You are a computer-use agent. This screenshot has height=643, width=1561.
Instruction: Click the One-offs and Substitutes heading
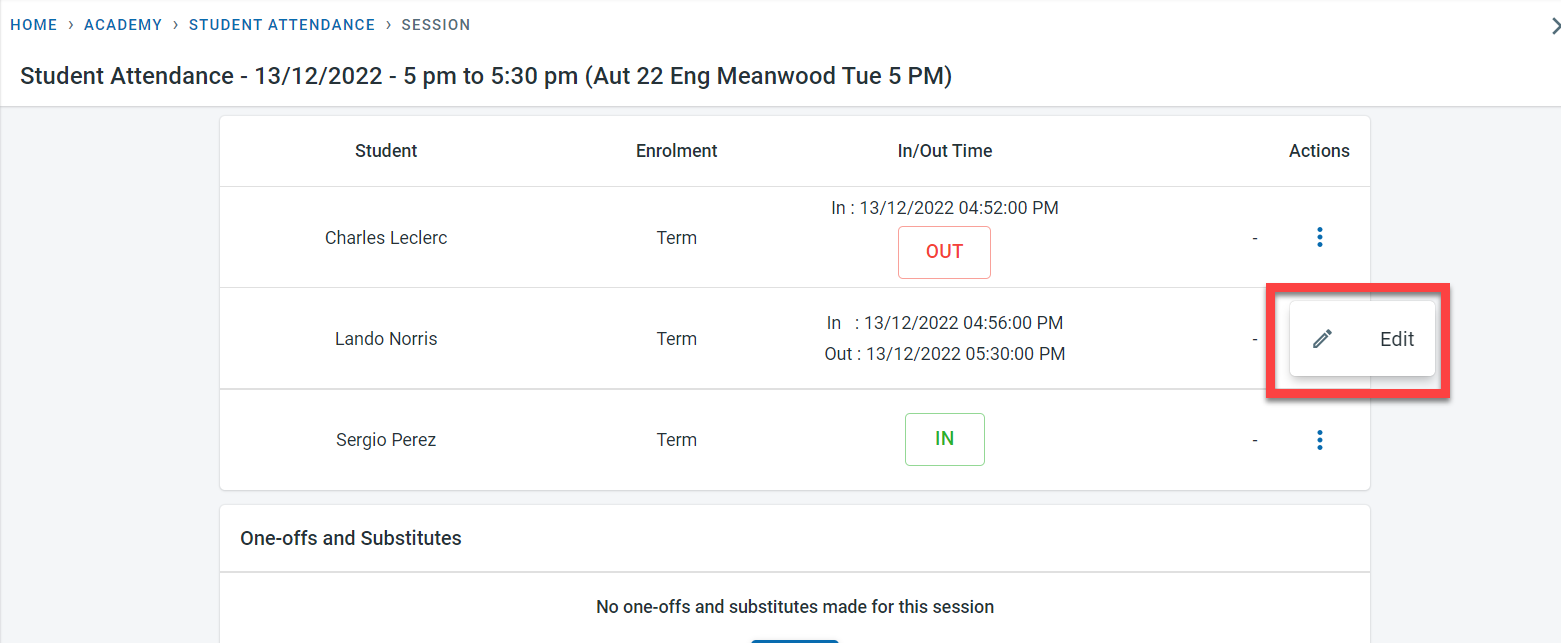pos(351,538)
